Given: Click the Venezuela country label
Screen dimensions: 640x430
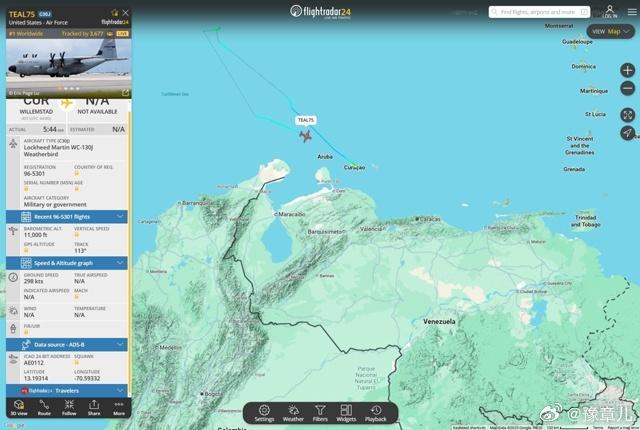Looking at the screenshot, I should pyautogui.click(x=439, y=321).
